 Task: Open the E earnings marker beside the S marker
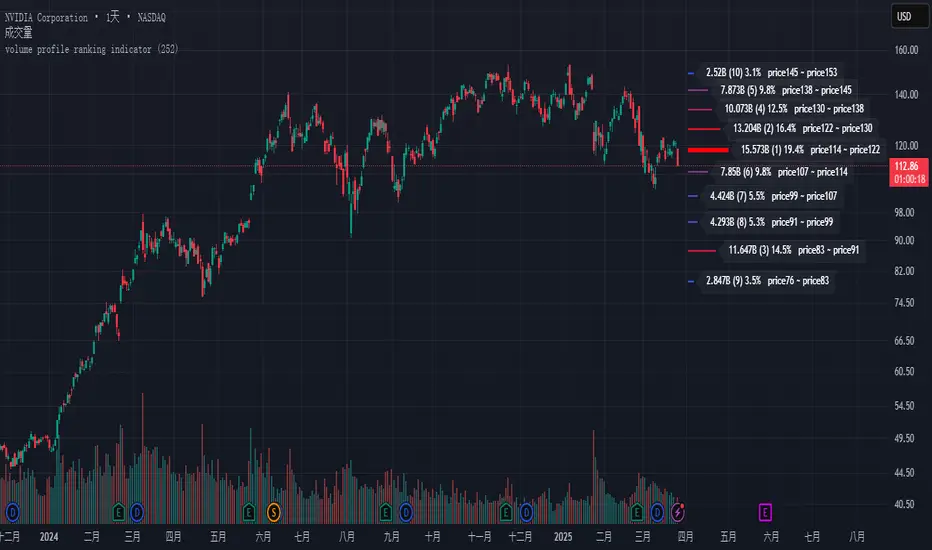coord(250,512)
